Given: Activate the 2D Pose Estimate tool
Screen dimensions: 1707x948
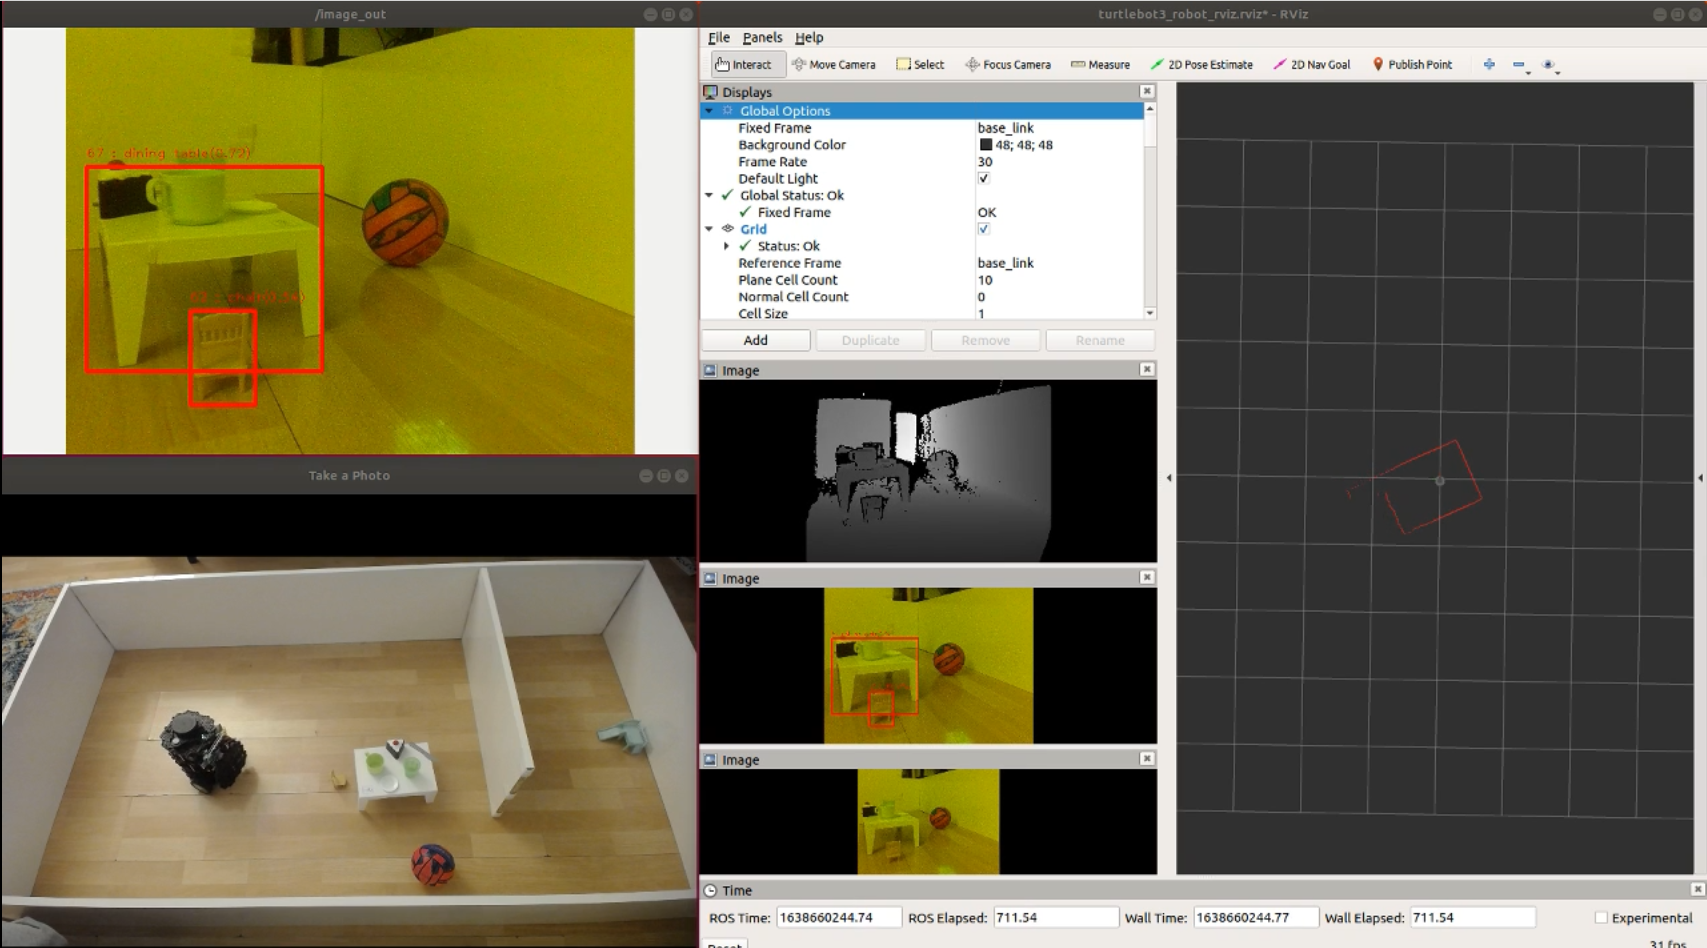Looking at the screenshot, I should pyautogui.click(x=1201, y=64).
